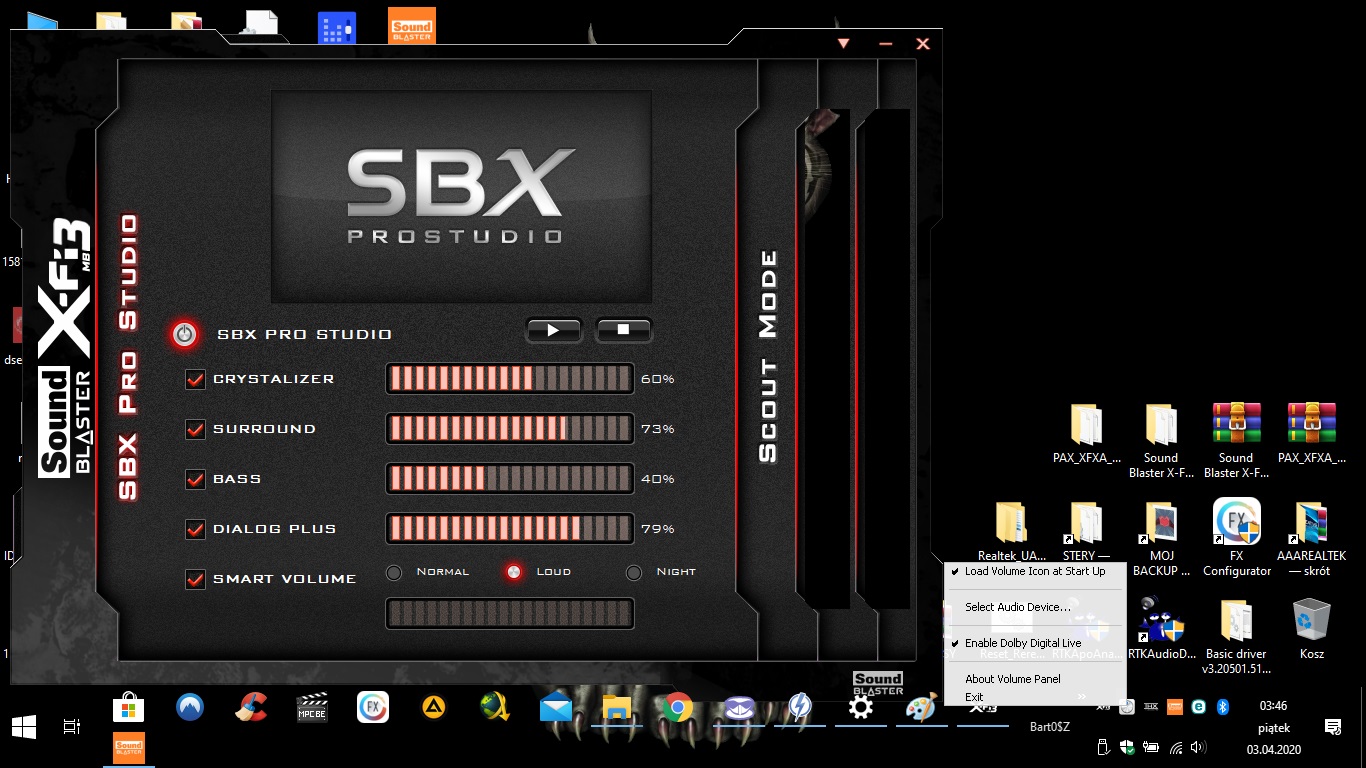This screenshot has height=768, width=1366.
Task: Change the Dialog Plus slider level
Action: tap(510, 529)
